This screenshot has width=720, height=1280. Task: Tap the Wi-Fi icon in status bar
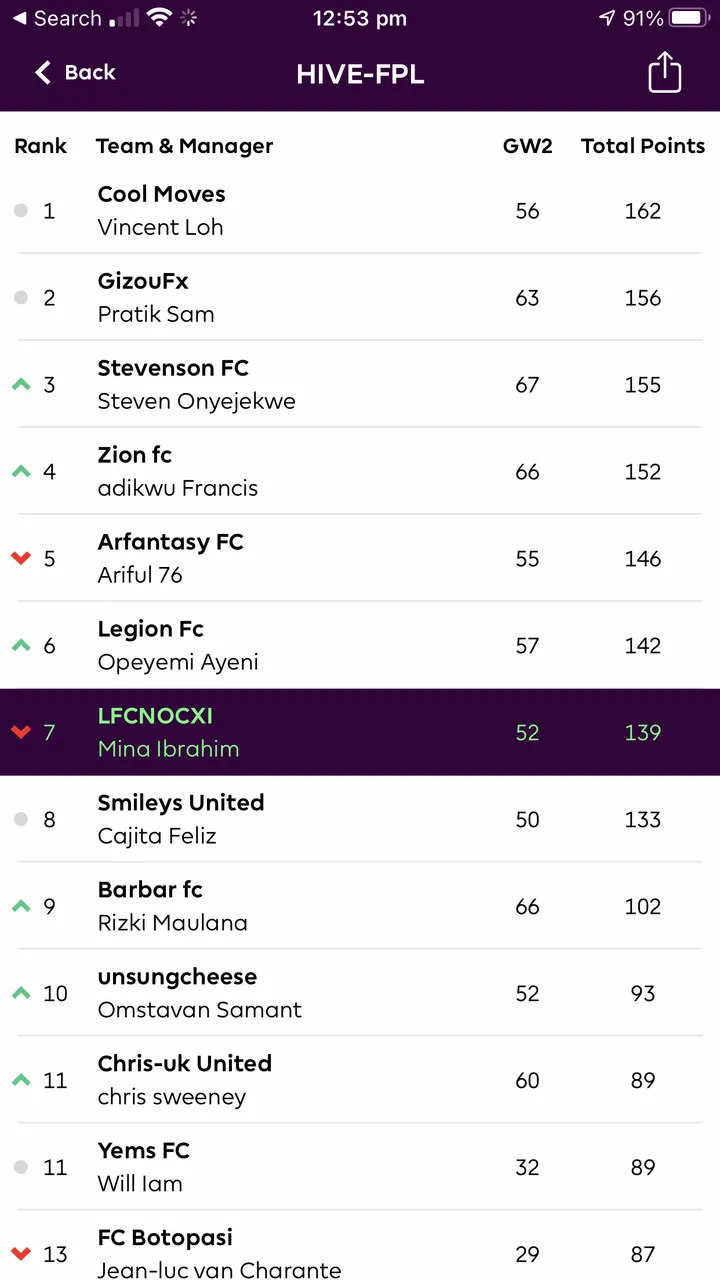pyautogui.click(x=159, y=18)
